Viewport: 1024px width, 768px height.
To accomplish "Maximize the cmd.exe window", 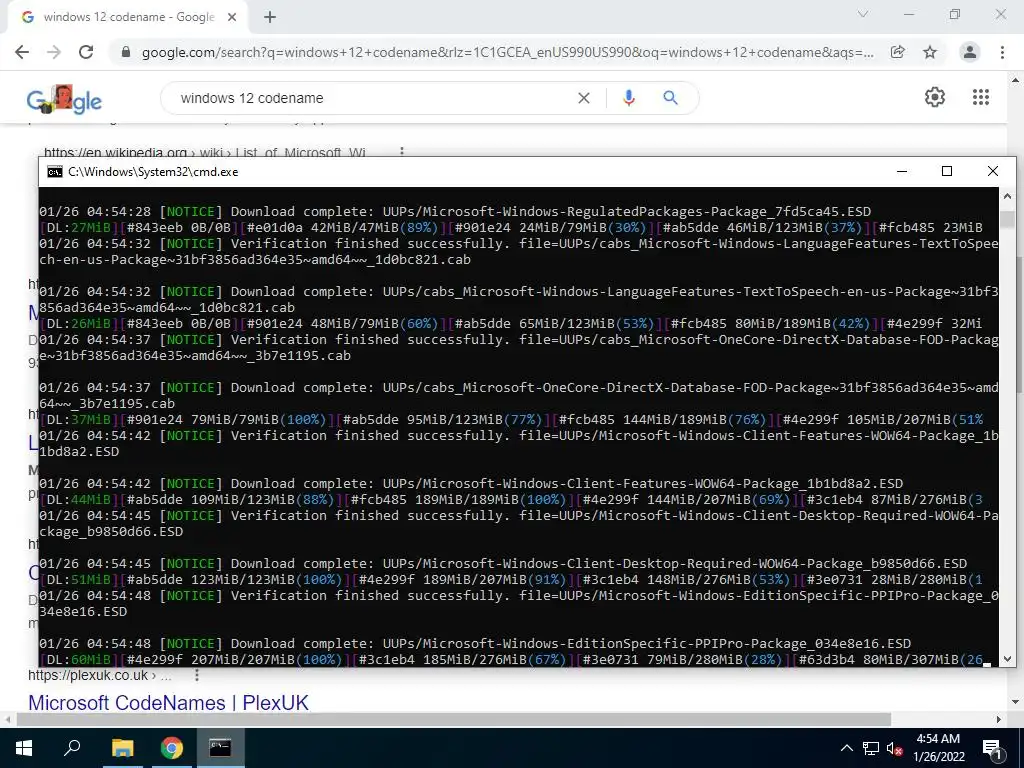I will [947, 171].
